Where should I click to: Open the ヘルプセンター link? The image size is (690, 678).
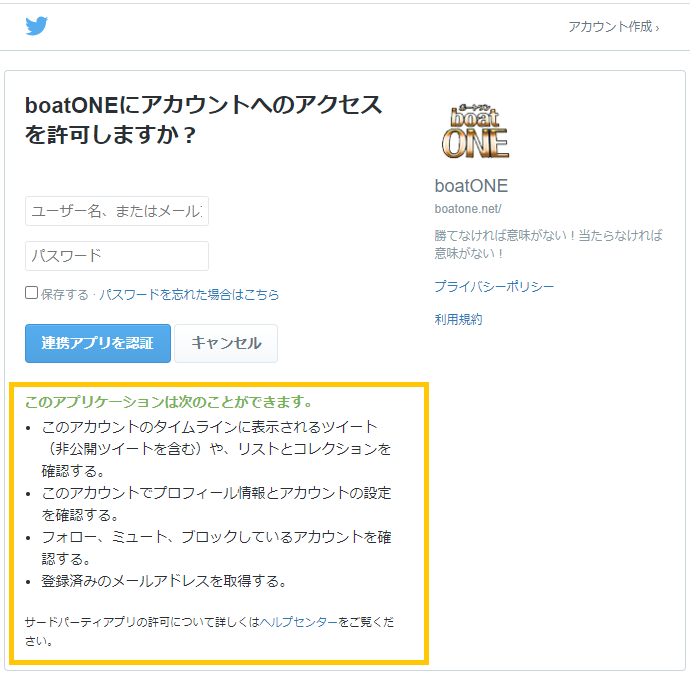[x=299, y=622]
